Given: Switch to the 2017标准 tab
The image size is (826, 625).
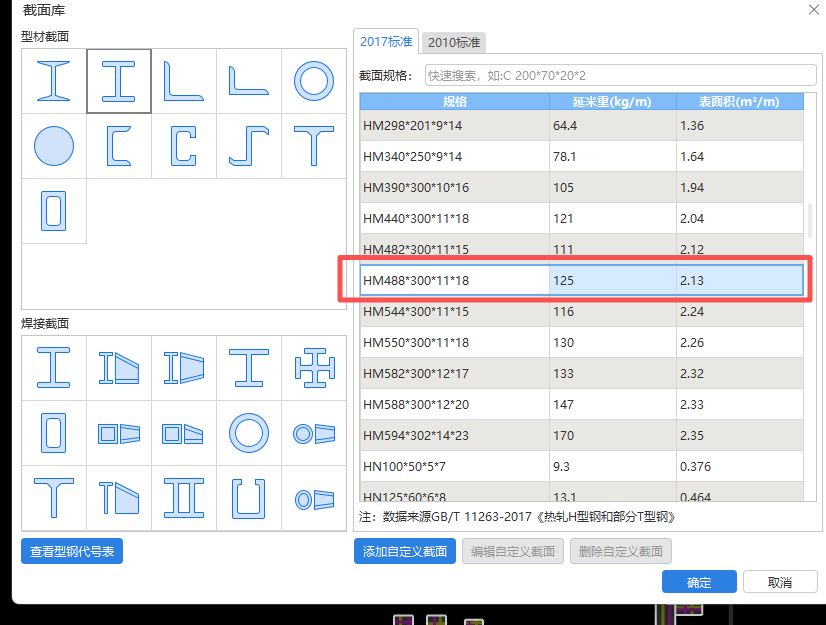Looking at the screenshot, I should 386,42.
